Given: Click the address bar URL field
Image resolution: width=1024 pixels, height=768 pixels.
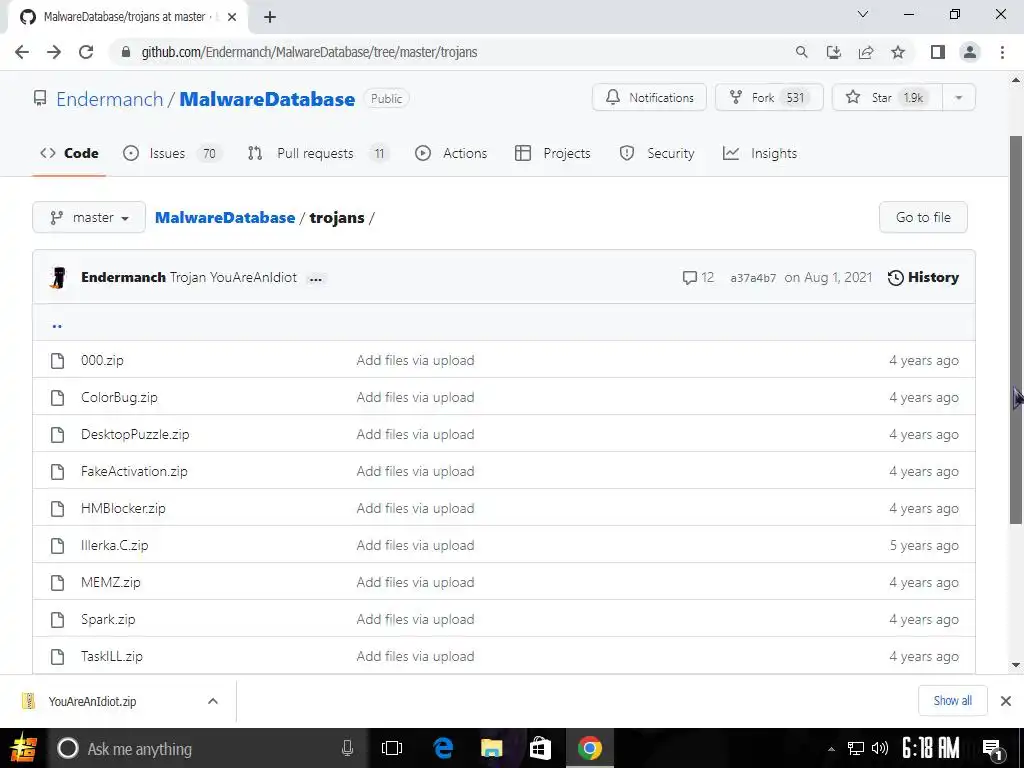Looking at the screenshot, I should pos(451,52).
